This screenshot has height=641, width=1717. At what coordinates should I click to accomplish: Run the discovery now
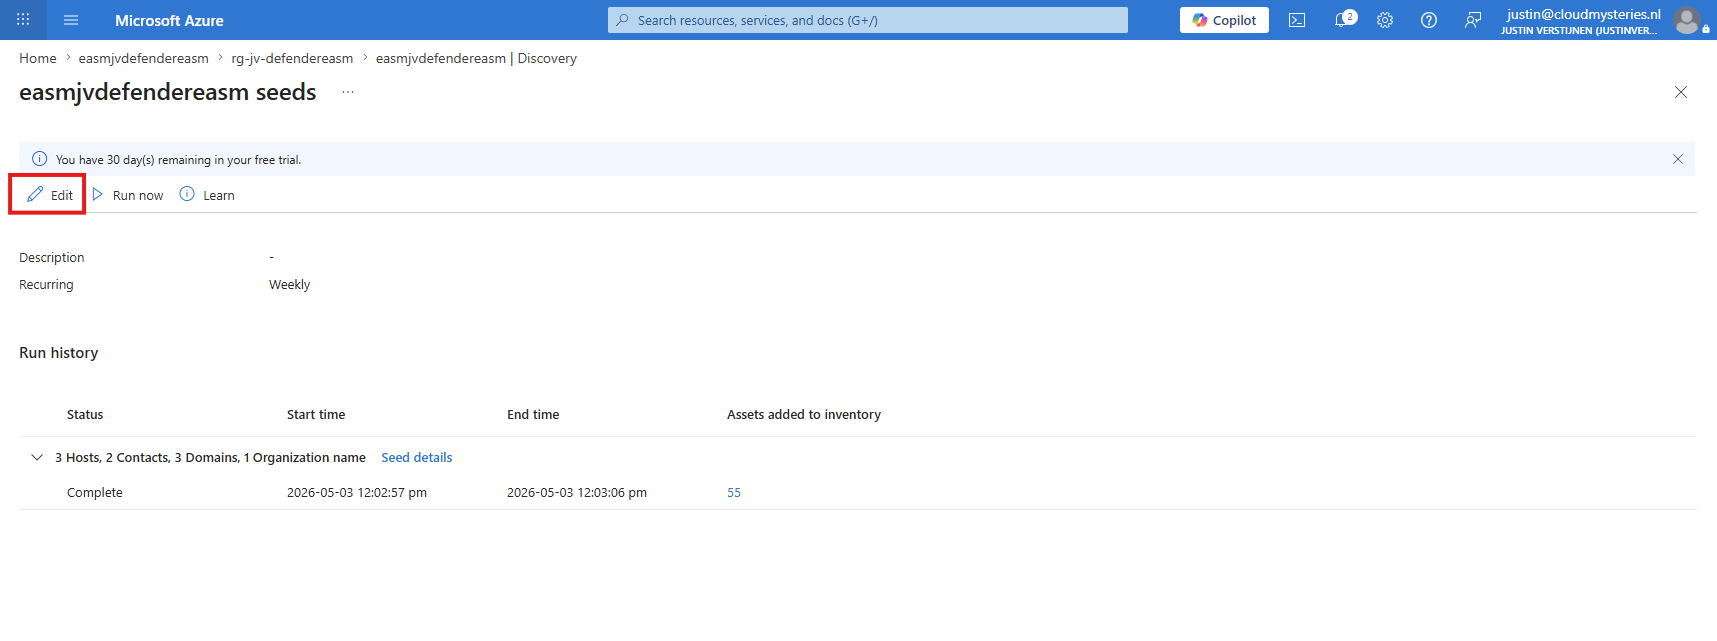coord(128,195)
